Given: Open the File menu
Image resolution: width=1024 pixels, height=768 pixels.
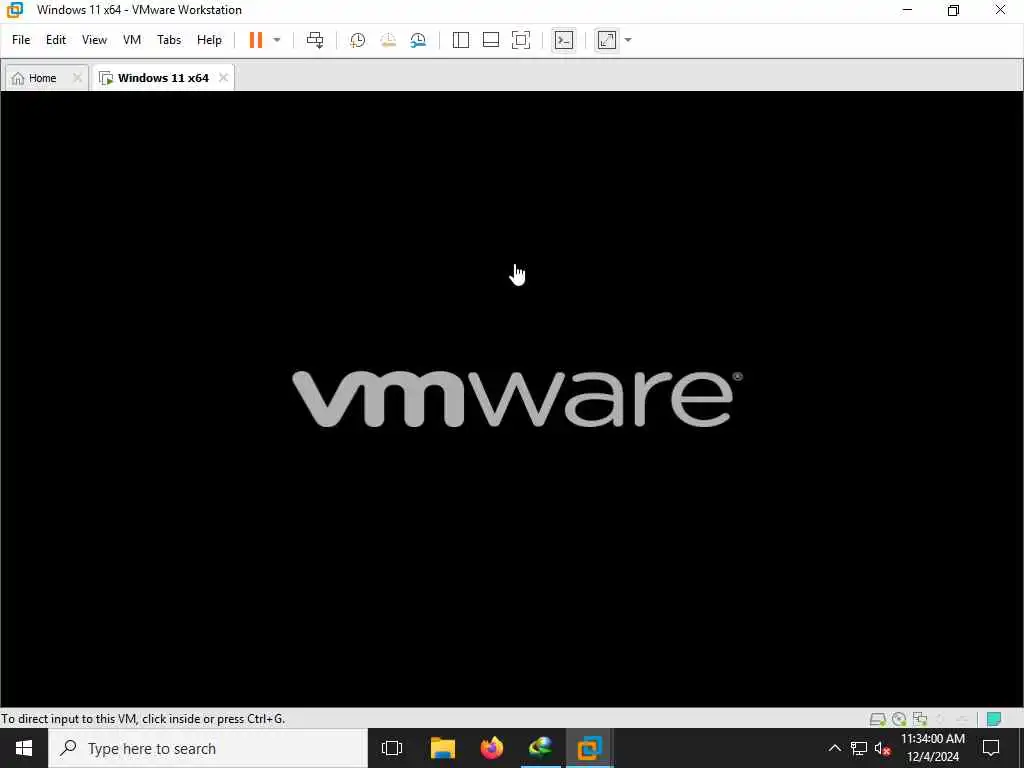Looking at the screenshot, I should tap(21, 40).
